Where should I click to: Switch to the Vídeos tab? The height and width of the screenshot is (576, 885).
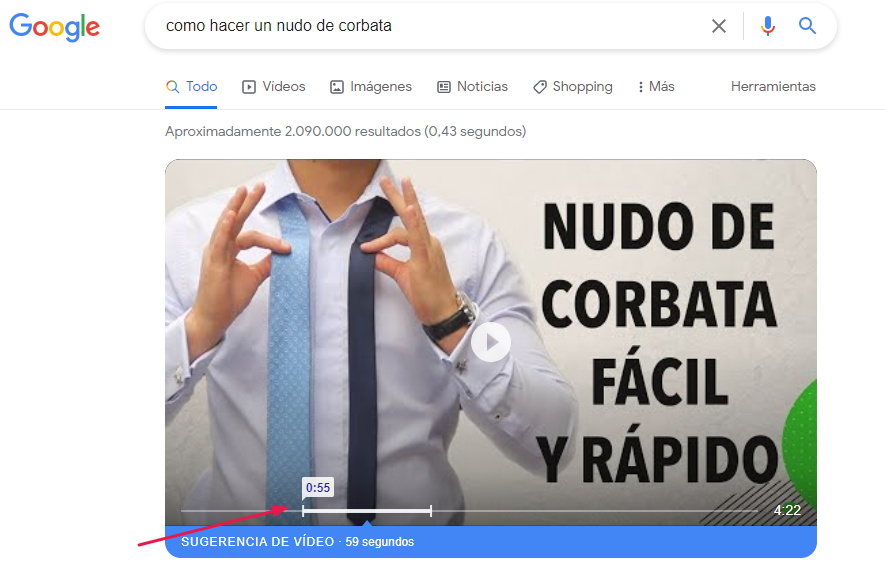pos(274,86)
